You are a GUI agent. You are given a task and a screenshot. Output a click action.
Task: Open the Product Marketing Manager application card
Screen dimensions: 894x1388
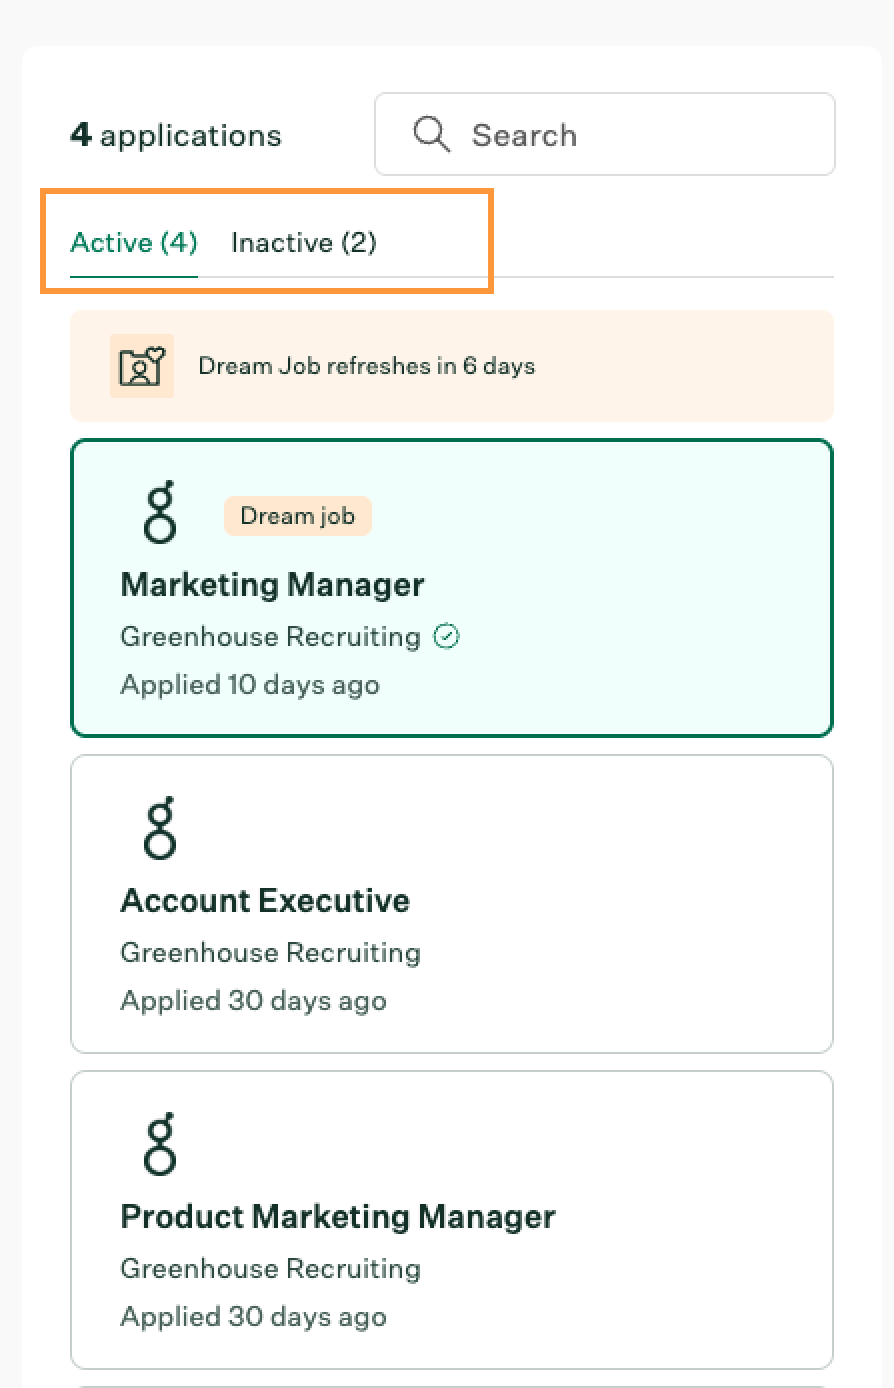(x=452, y=1220)
